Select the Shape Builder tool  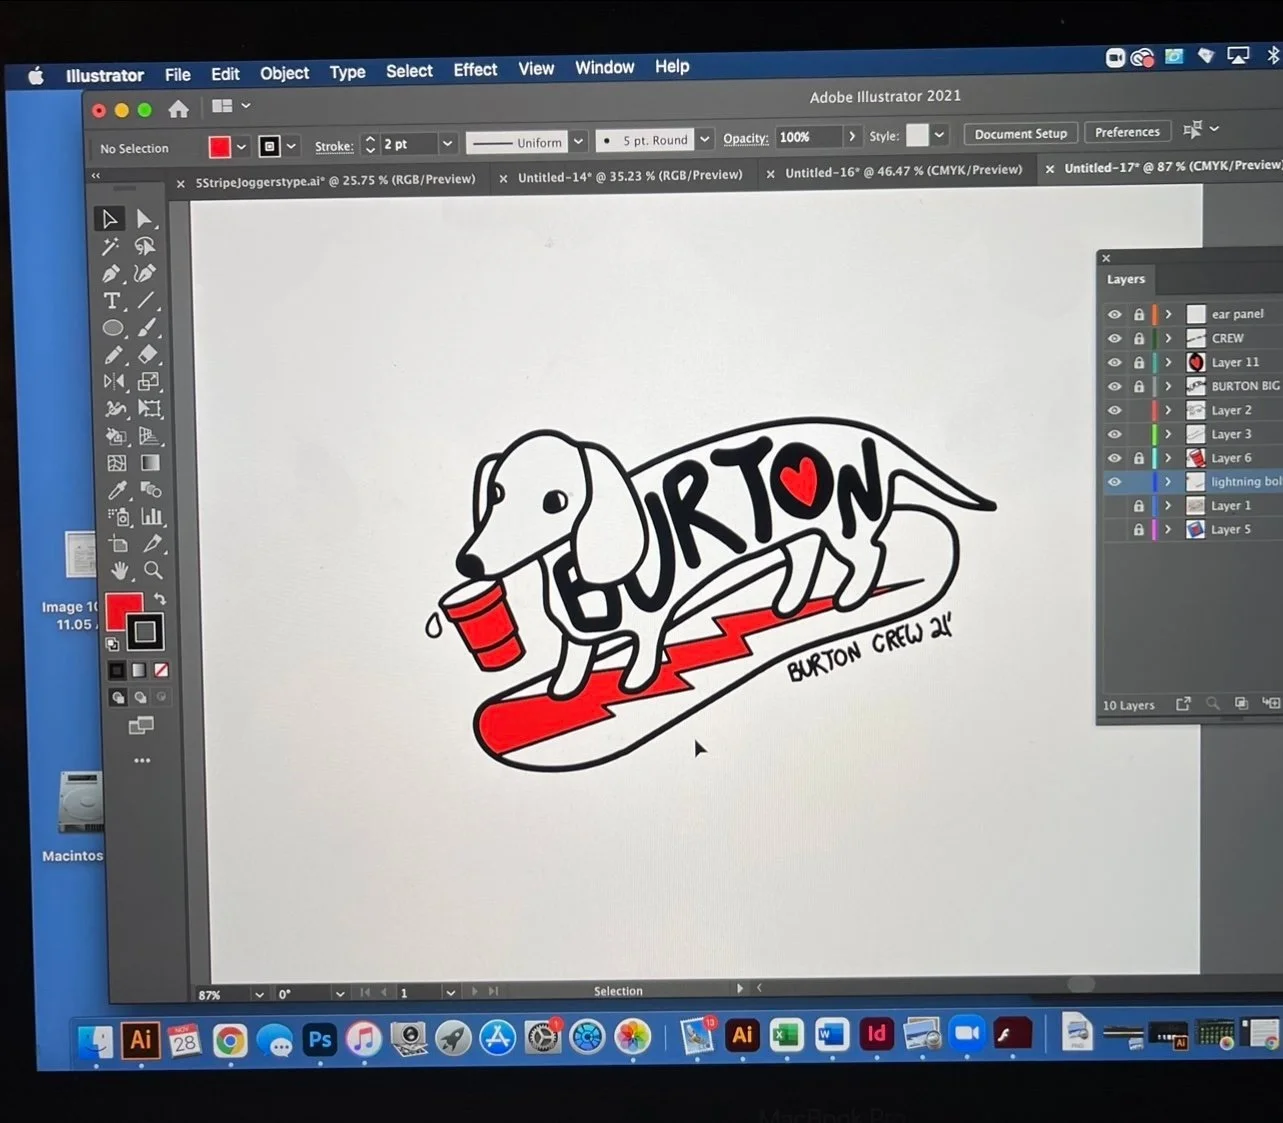(116, 435)
